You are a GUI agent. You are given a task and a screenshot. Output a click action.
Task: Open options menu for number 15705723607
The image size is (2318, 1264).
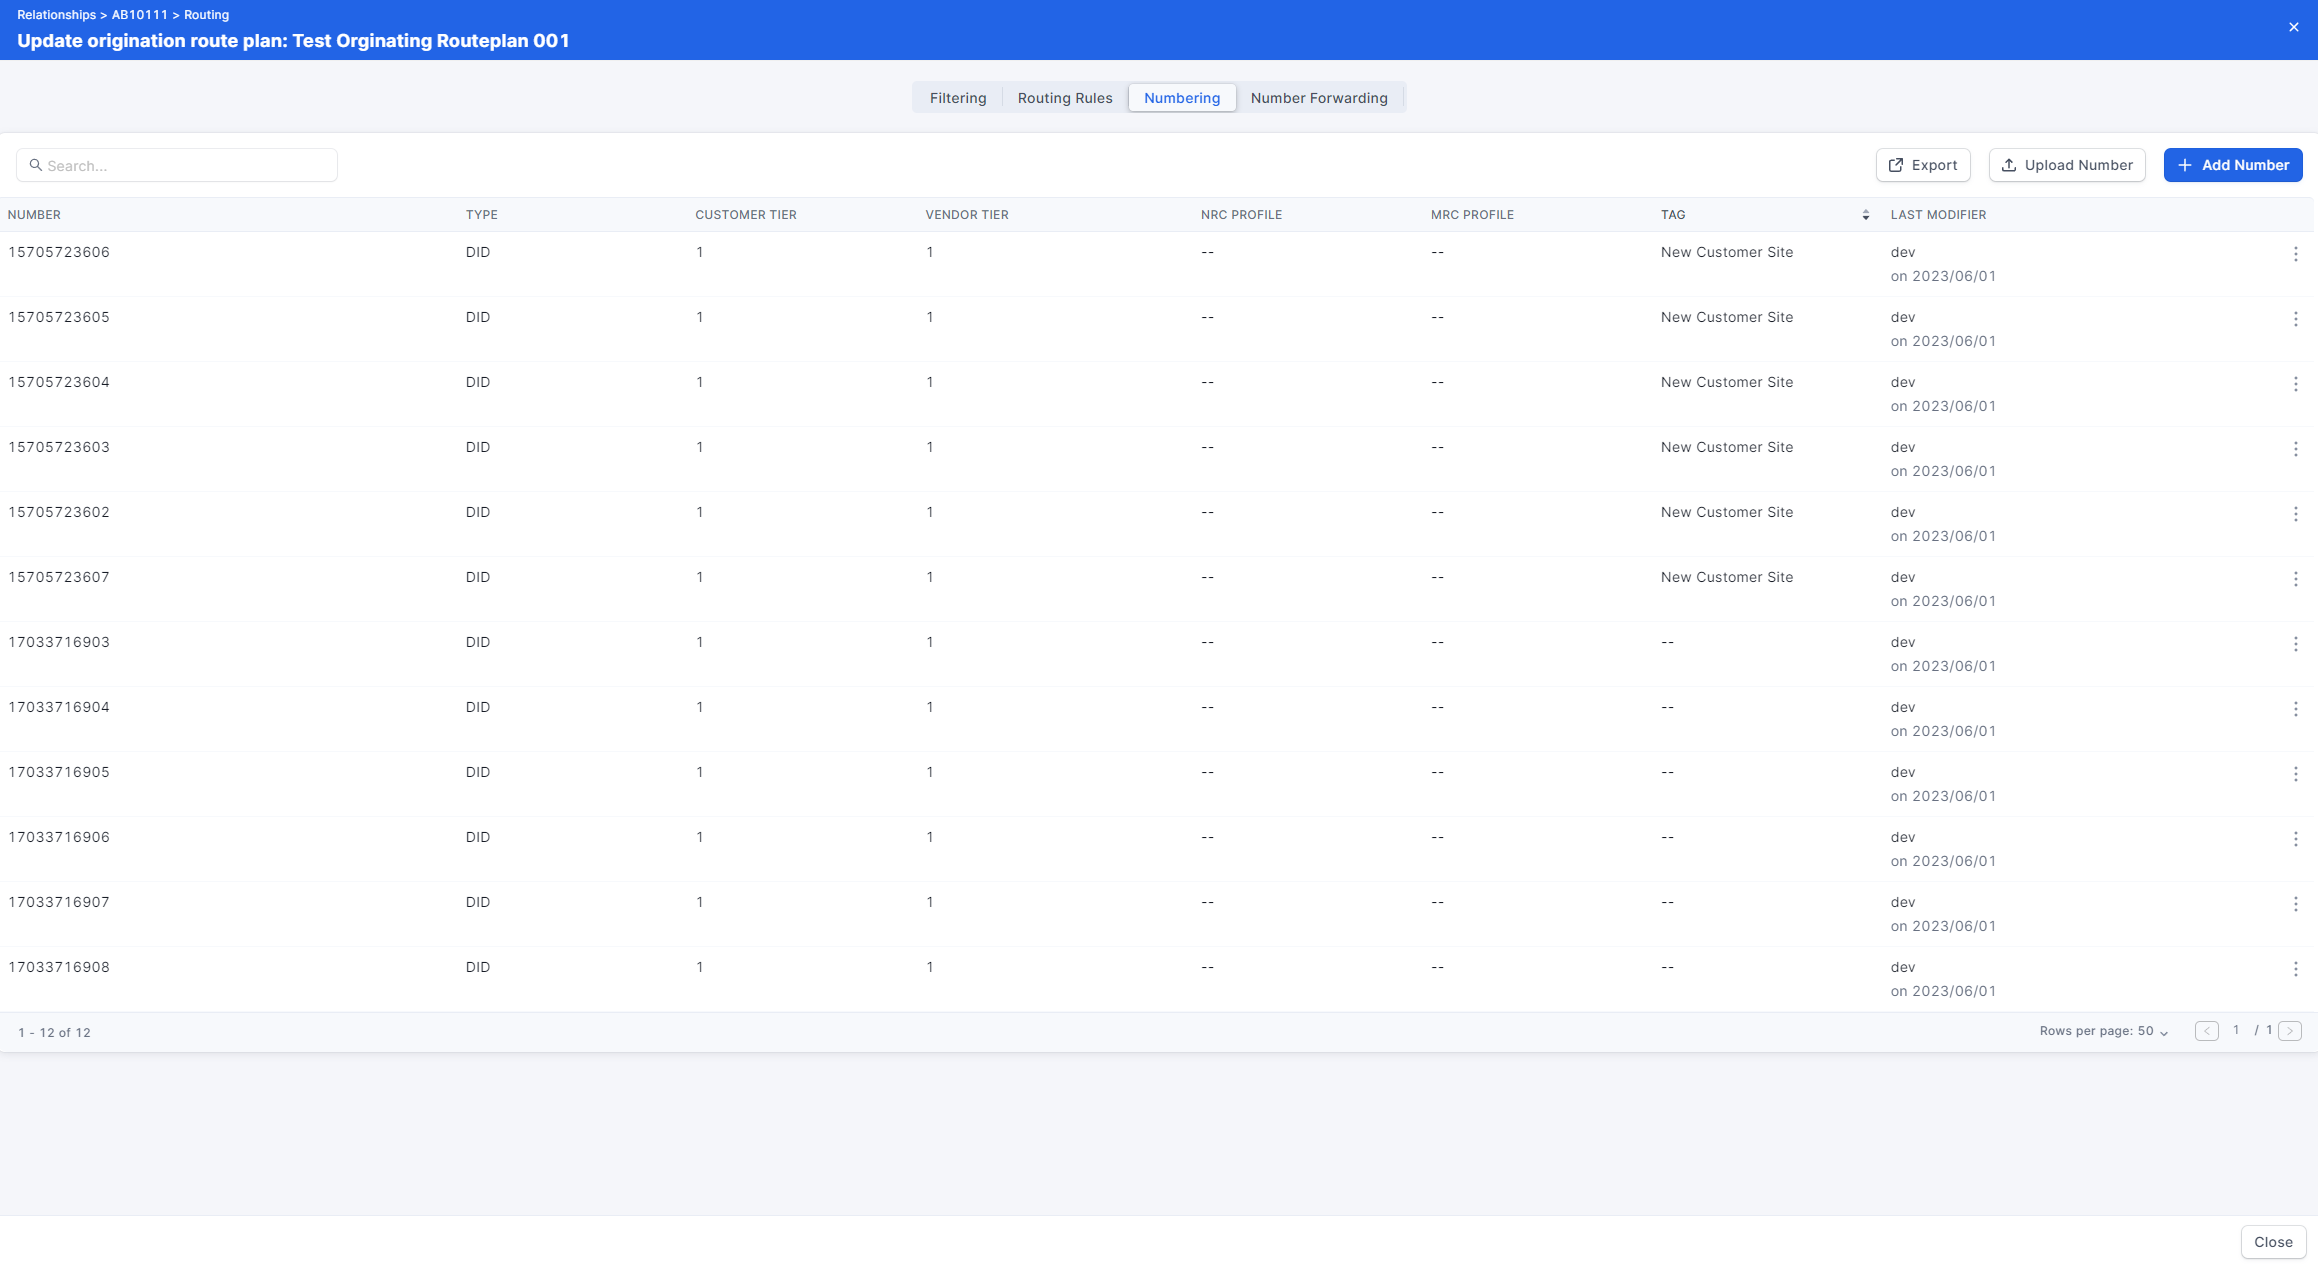point(2295,579)
